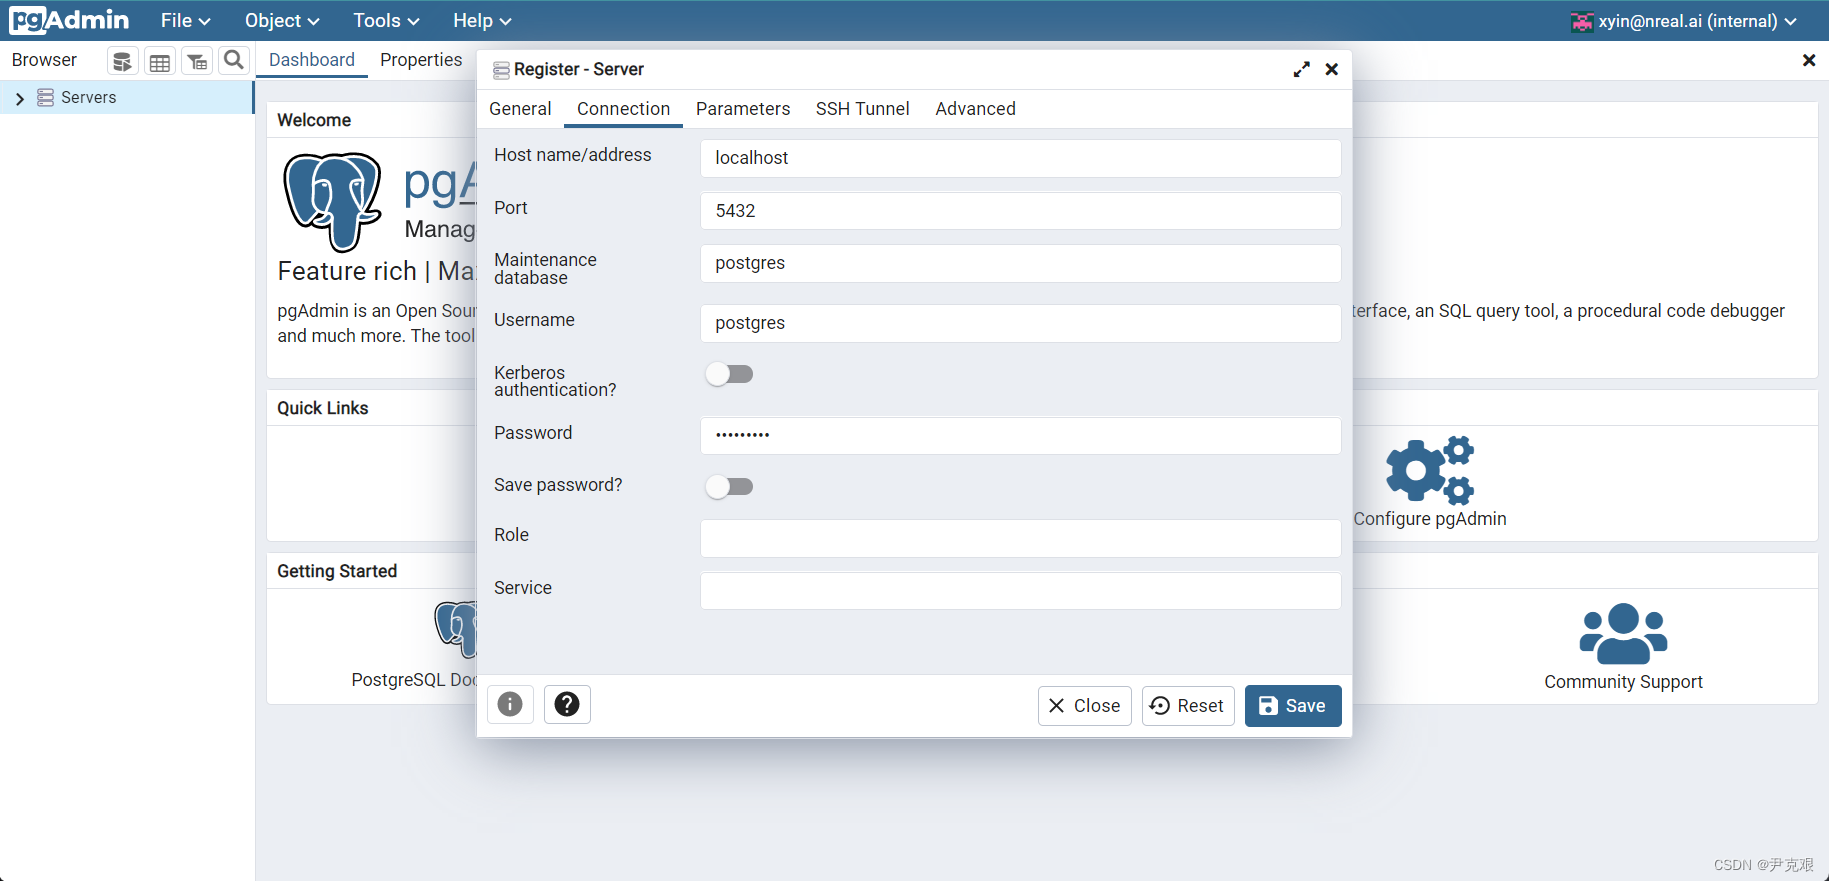Open the File menu
1829x881 pixels.
click(x=186, y=20)
